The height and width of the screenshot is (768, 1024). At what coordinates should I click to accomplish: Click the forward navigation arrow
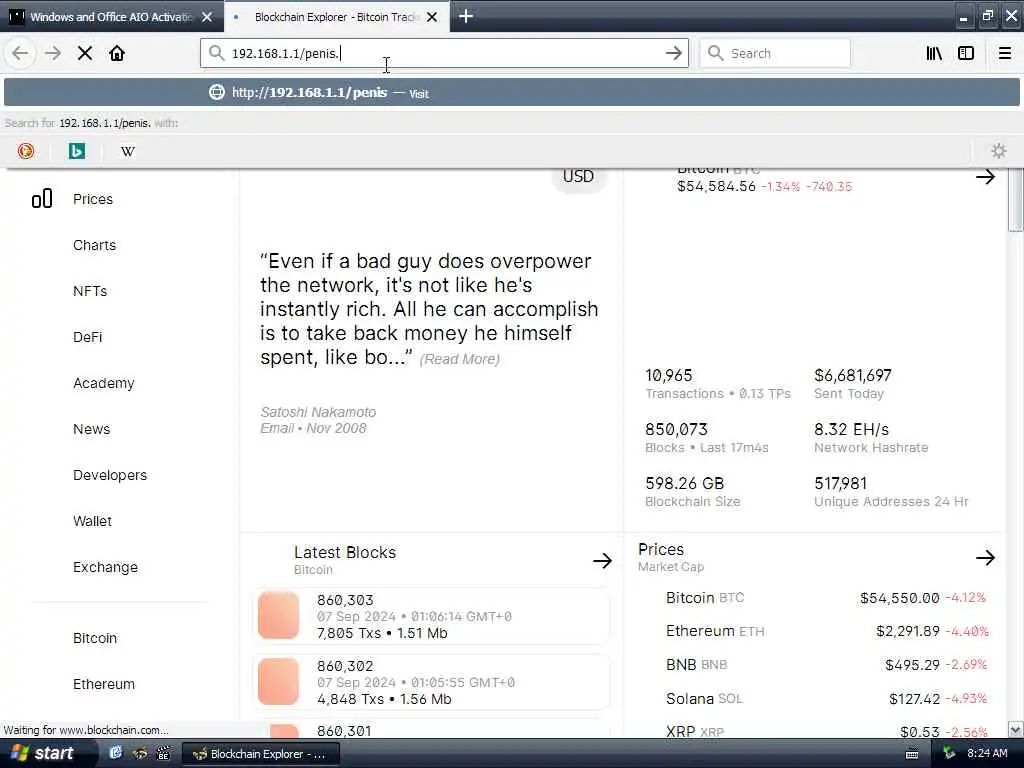tap(53, 53)
